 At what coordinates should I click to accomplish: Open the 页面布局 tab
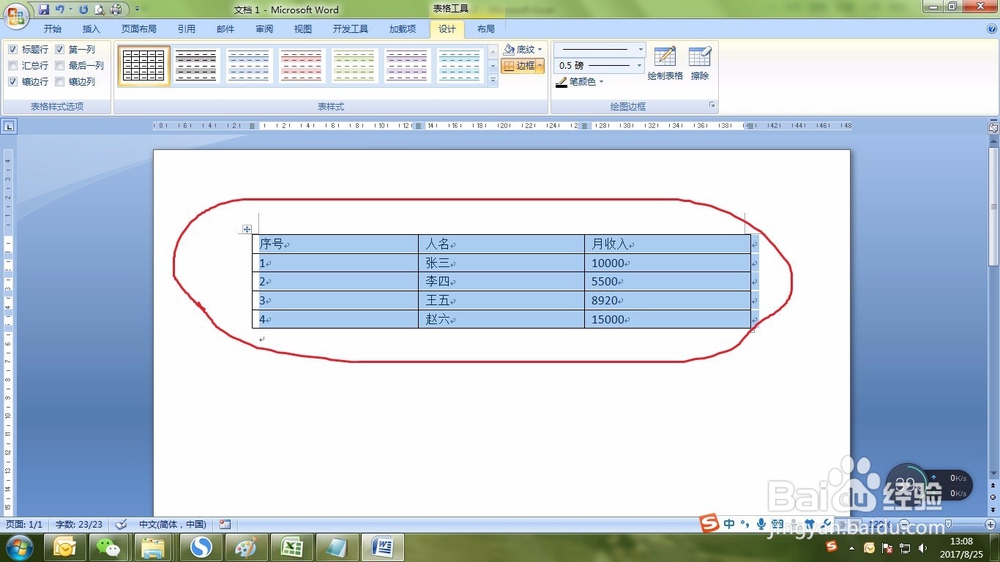click(139, 29)
